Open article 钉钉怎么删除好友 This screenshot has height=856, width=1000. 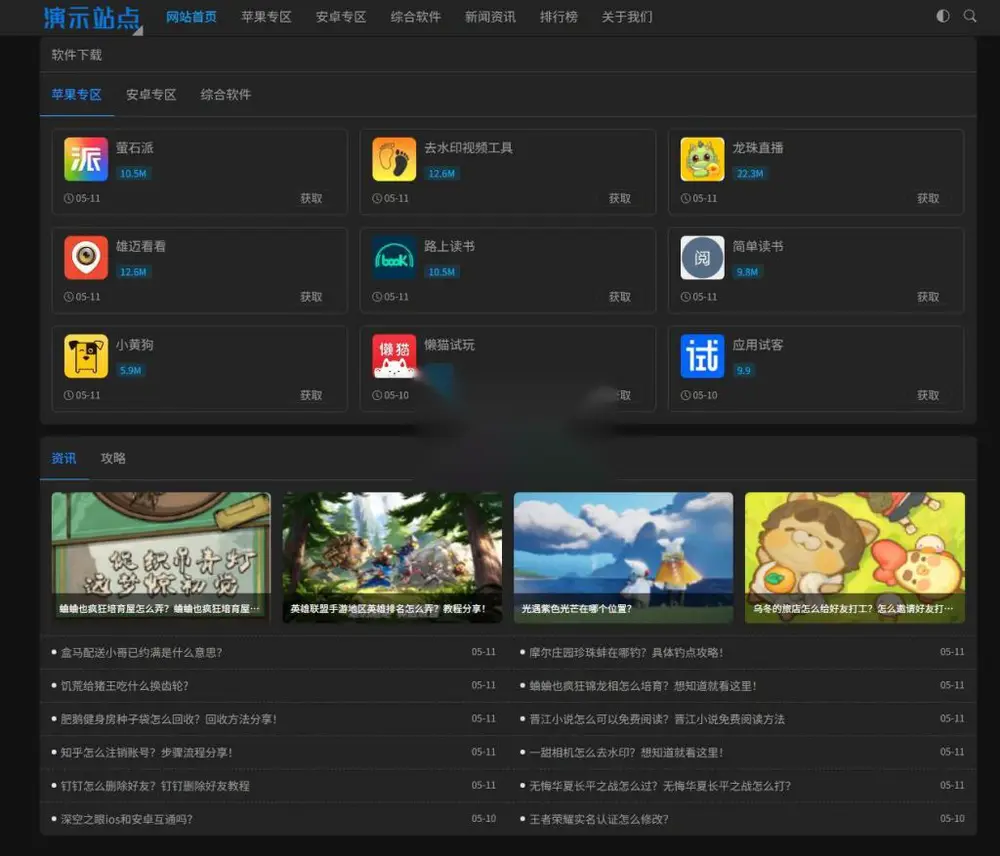pos(155,786)
